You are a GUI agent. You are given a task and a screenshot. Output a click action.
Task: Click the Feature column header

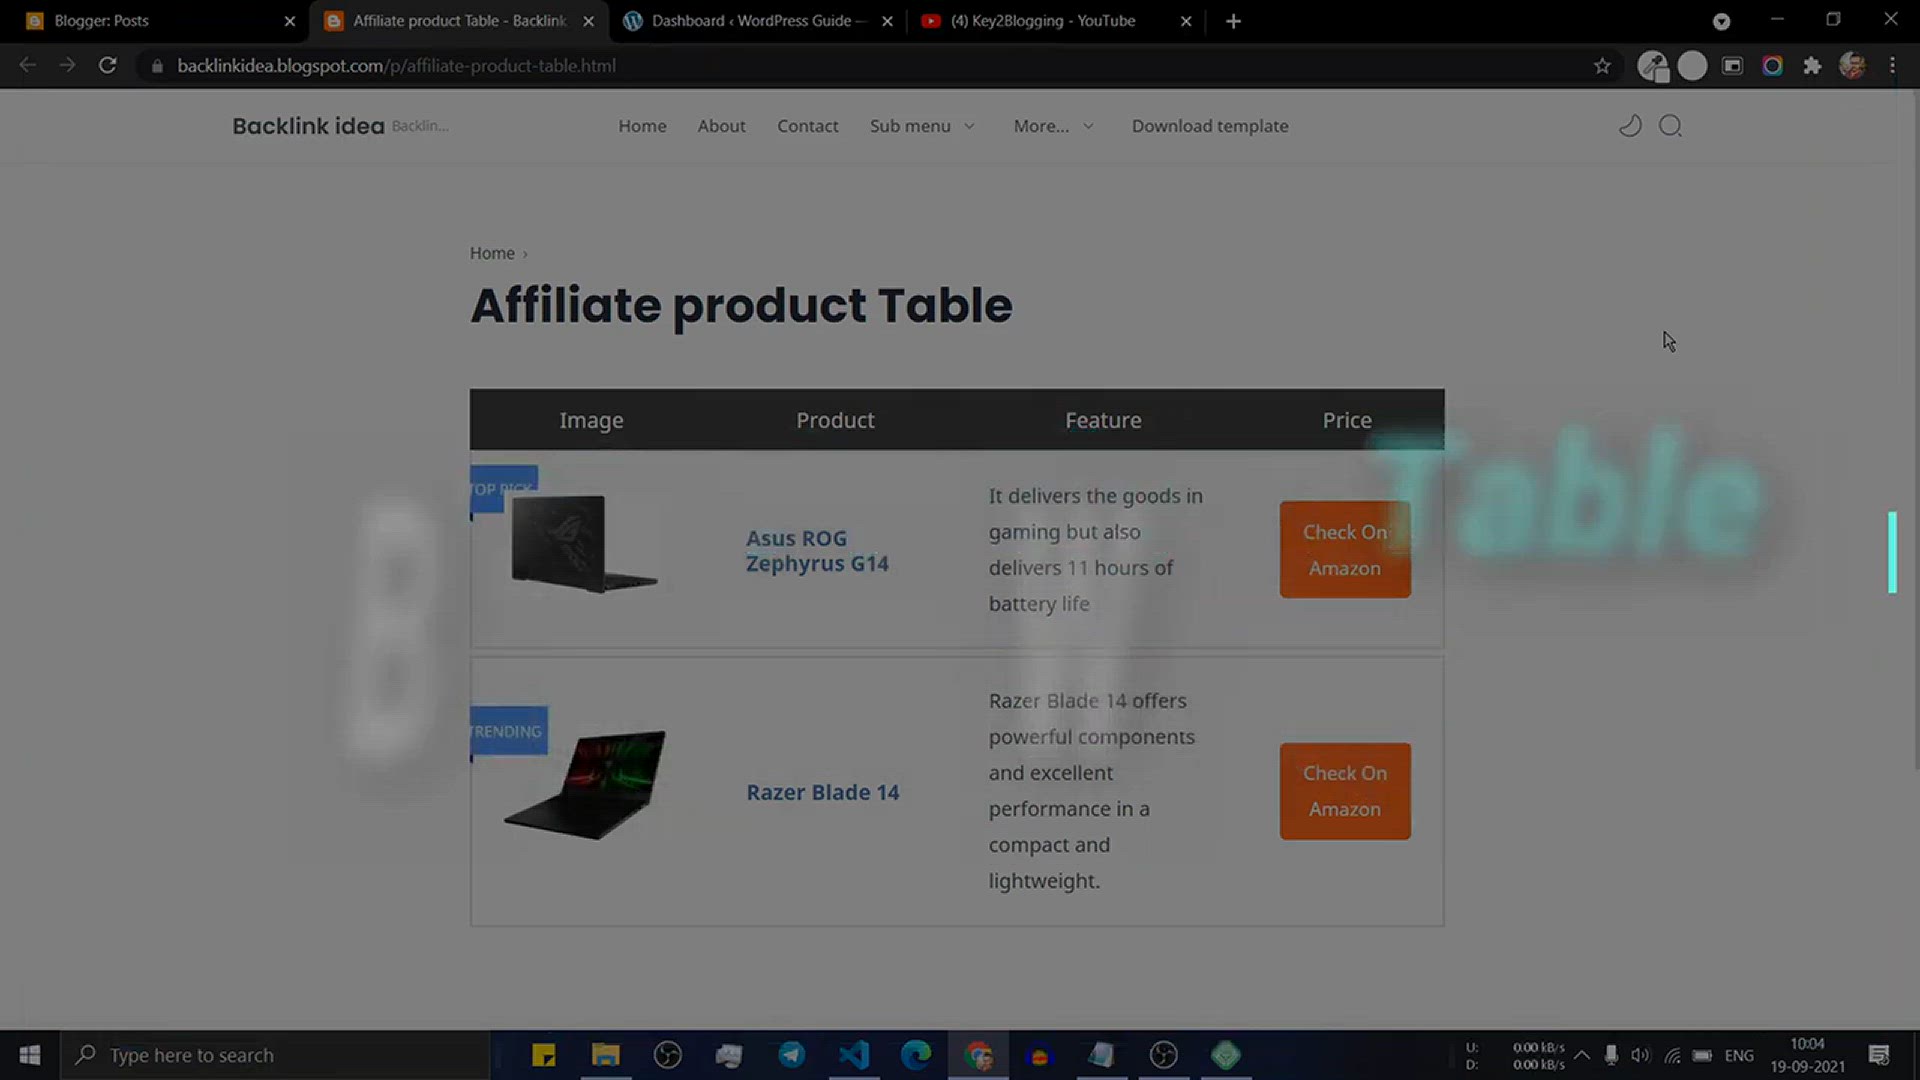(x=1103, y=420)
